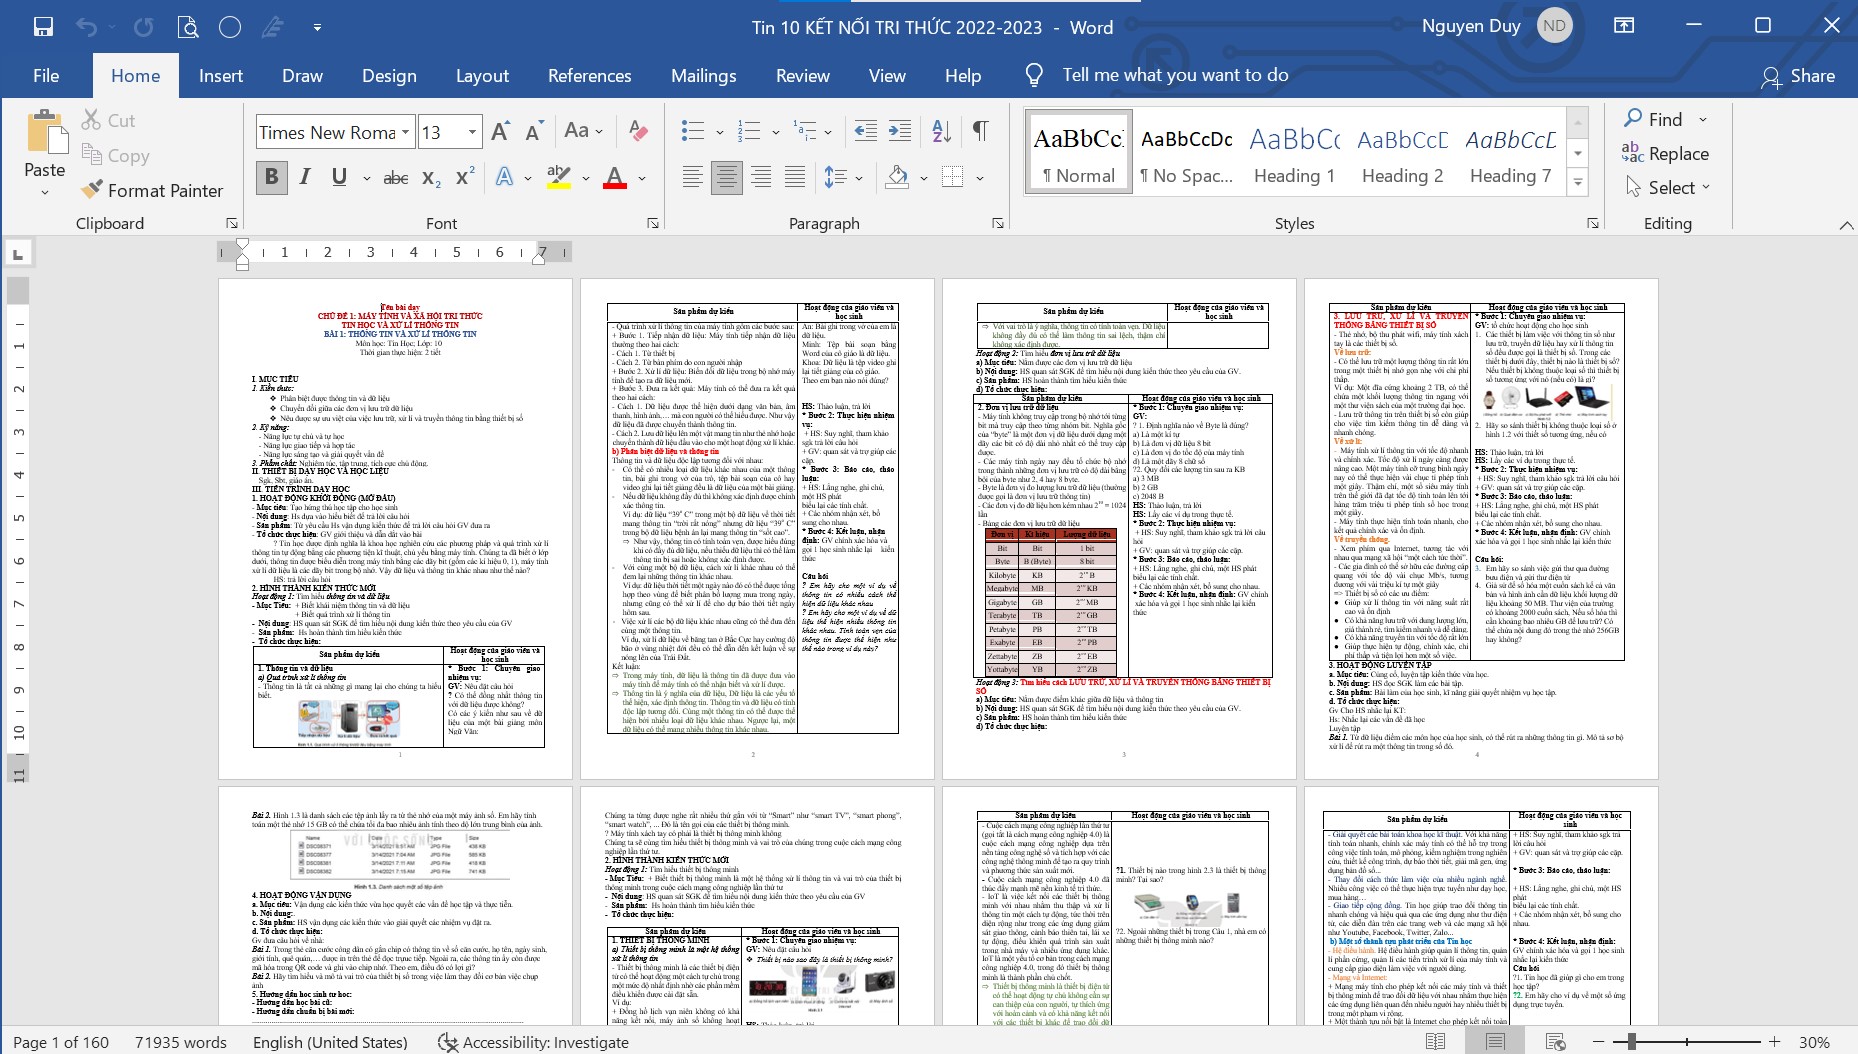Expand the Styles gallery More button

tap(1578, 182)
